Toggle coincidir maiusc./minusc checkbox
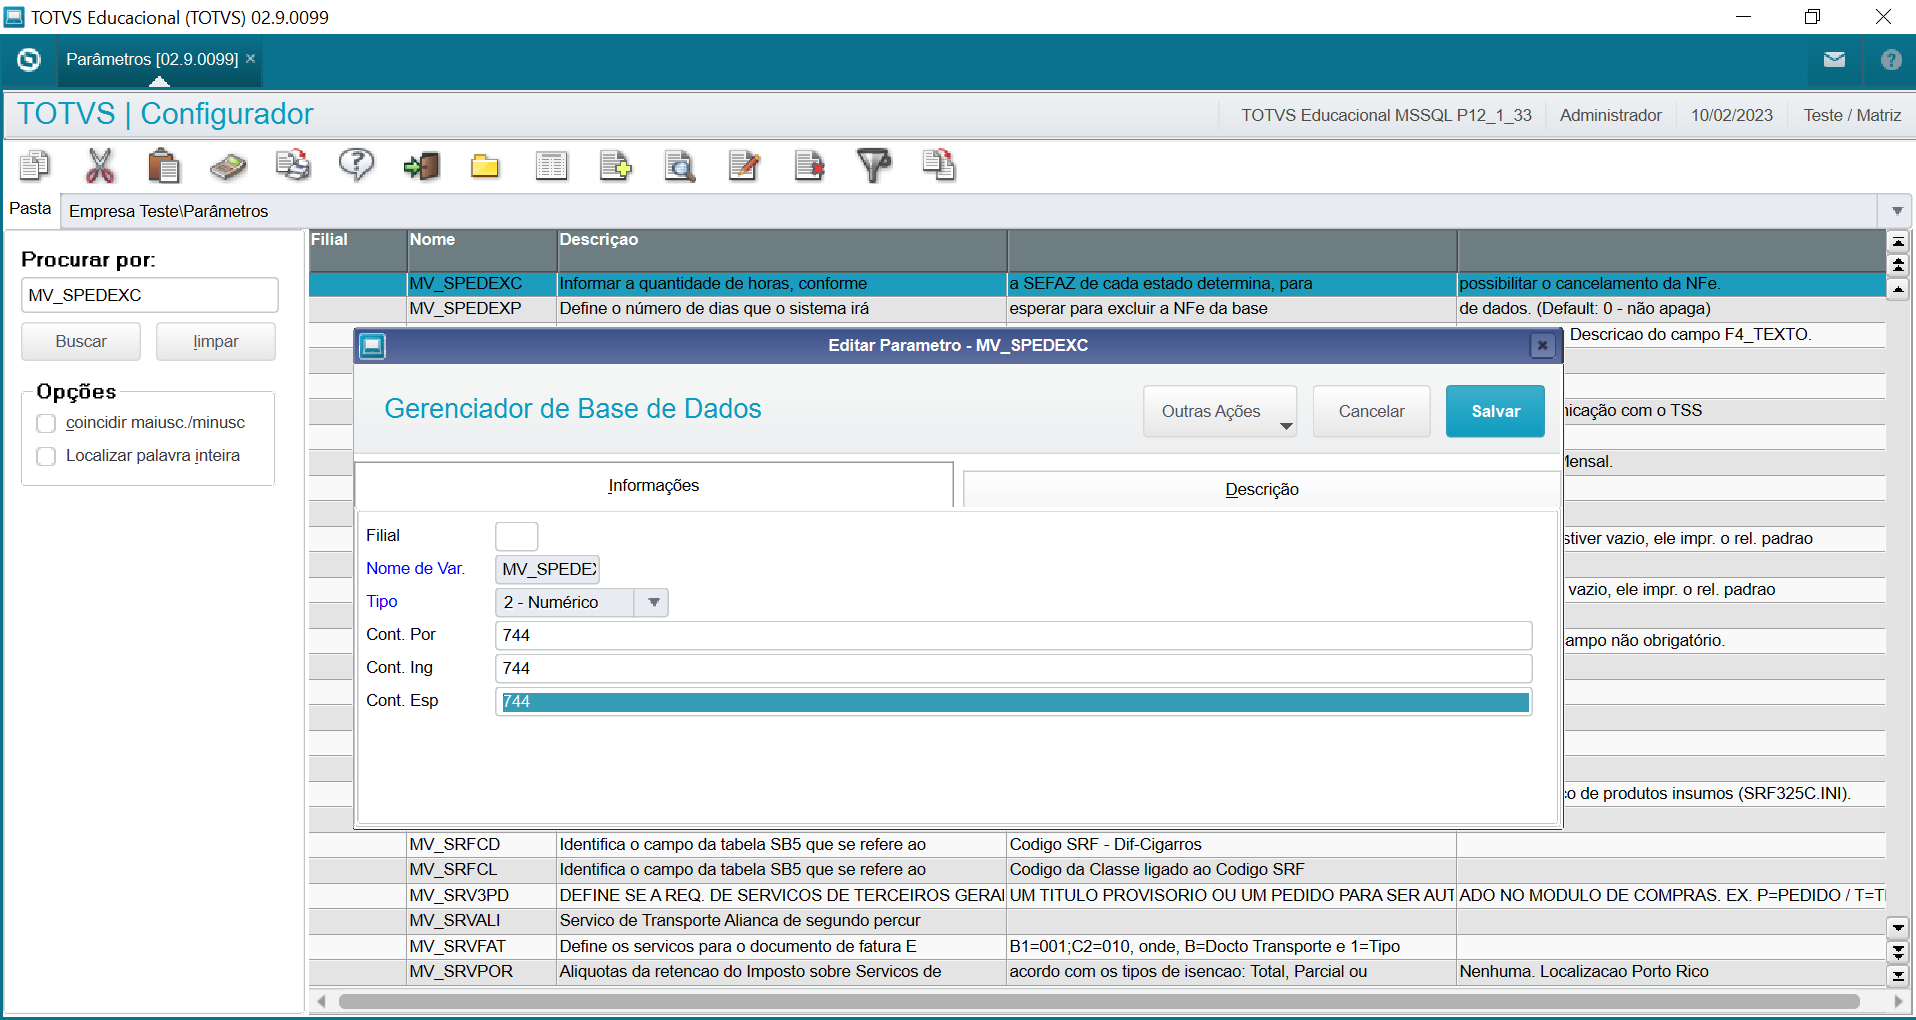This screenshot has height=1020, width=1916. (46, 423)
